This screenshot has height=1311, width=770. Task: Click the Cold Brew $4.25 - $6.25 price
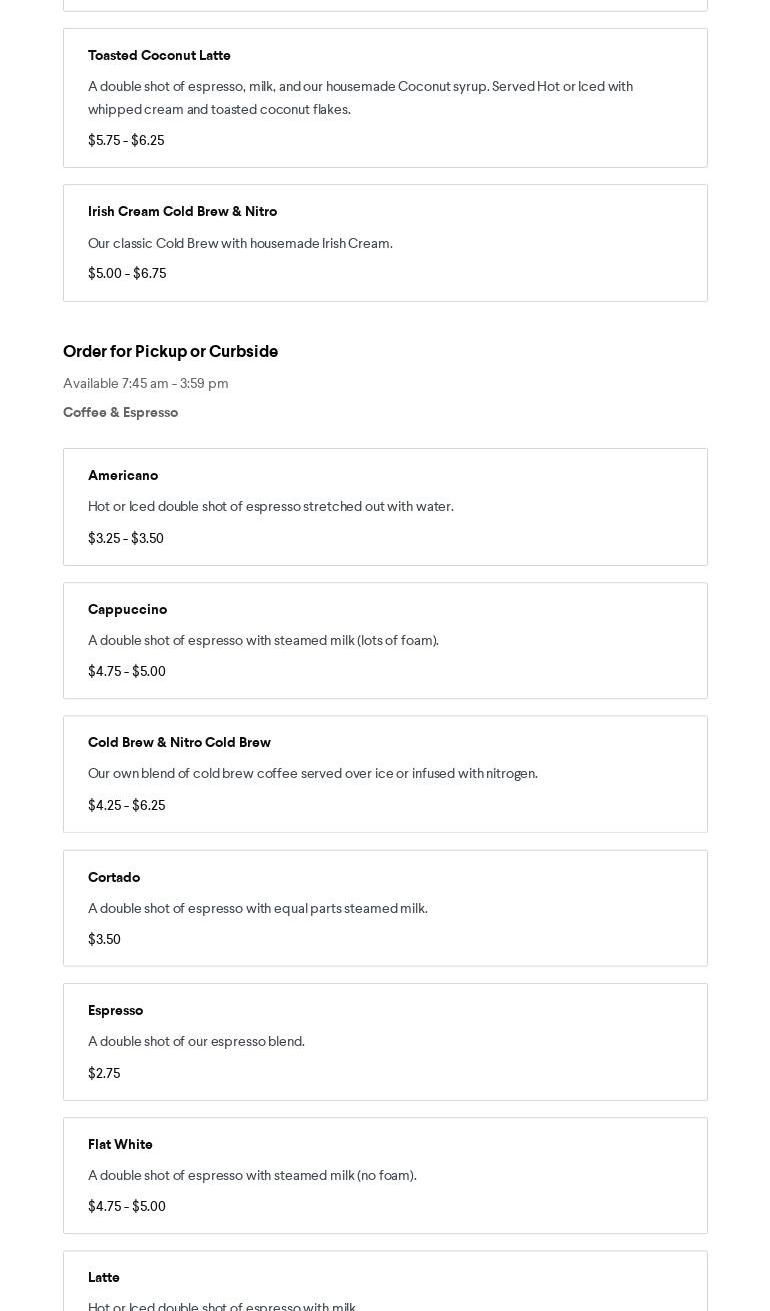click(126, 805)
